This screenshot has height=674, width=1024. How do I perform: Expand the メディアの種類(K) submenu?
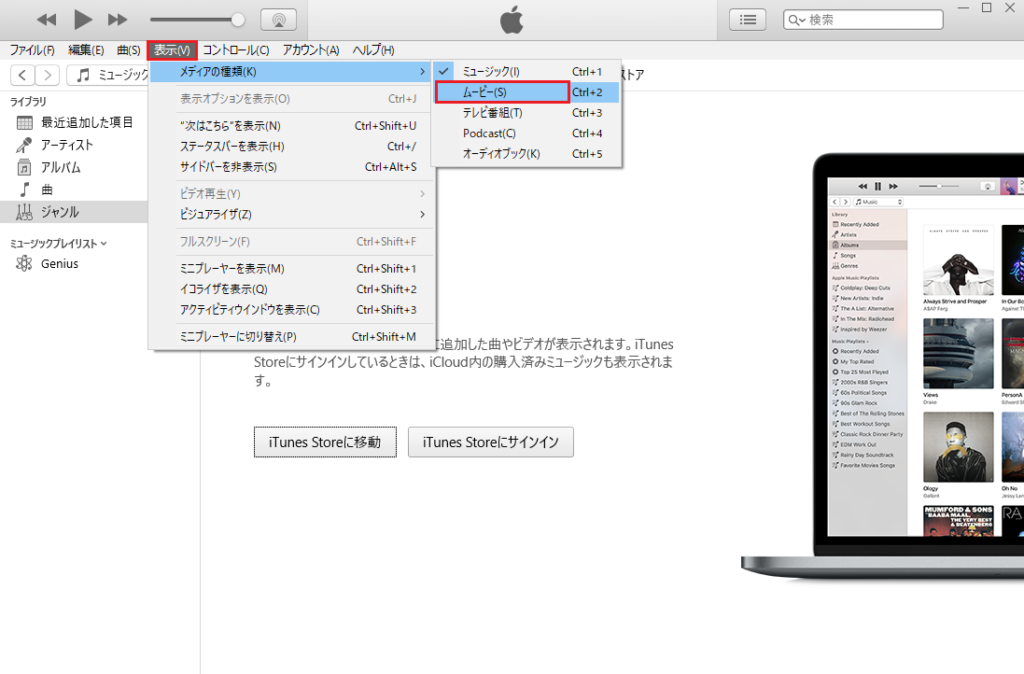click(292, 72)
